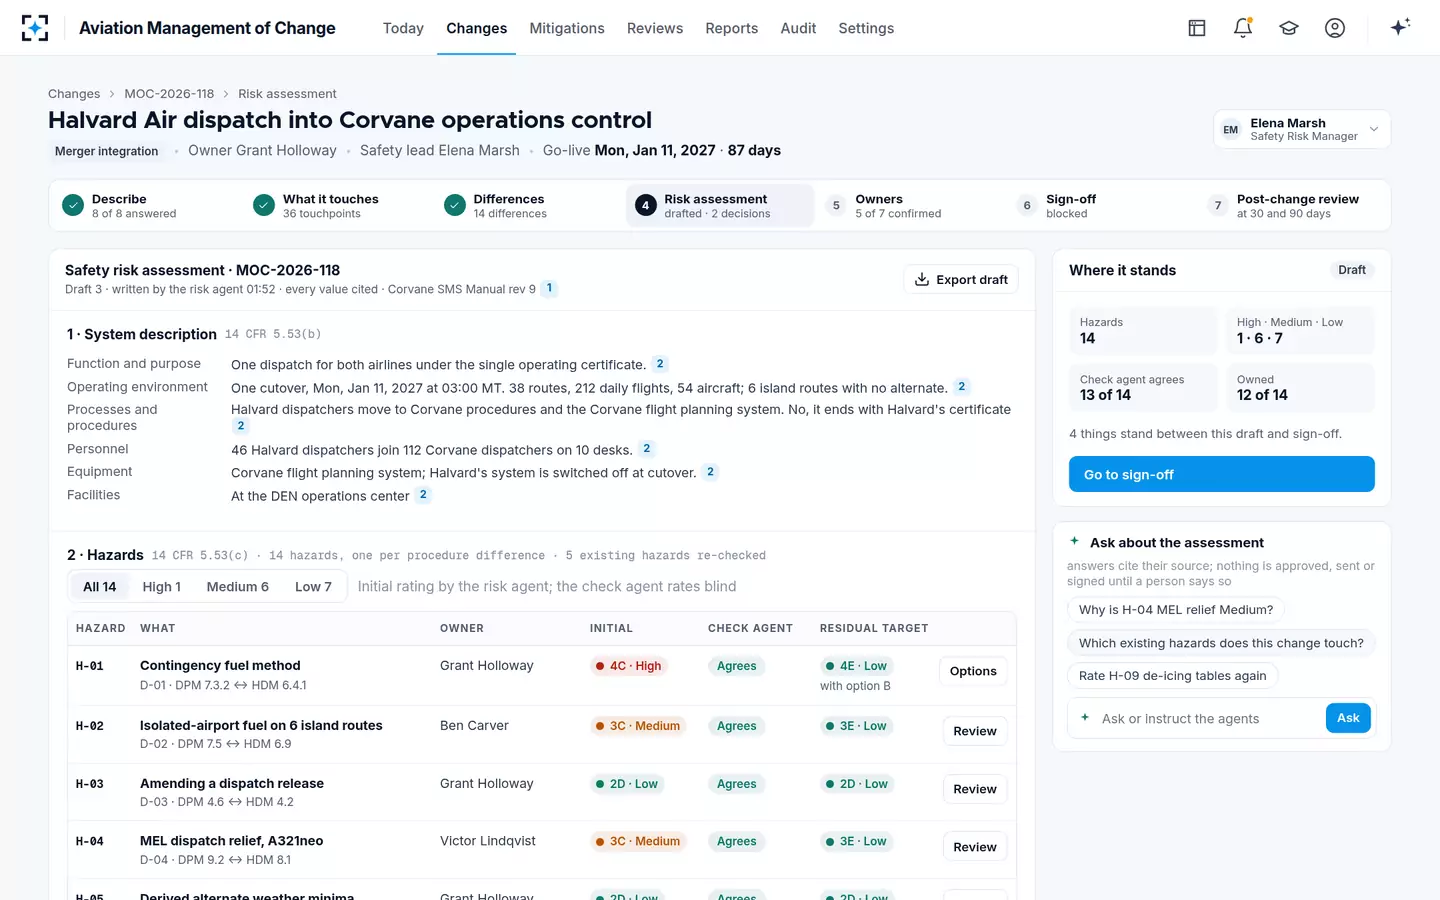Open citation 2 under Processes and procedures text
Screen dimensions: 1440x900
240,426
